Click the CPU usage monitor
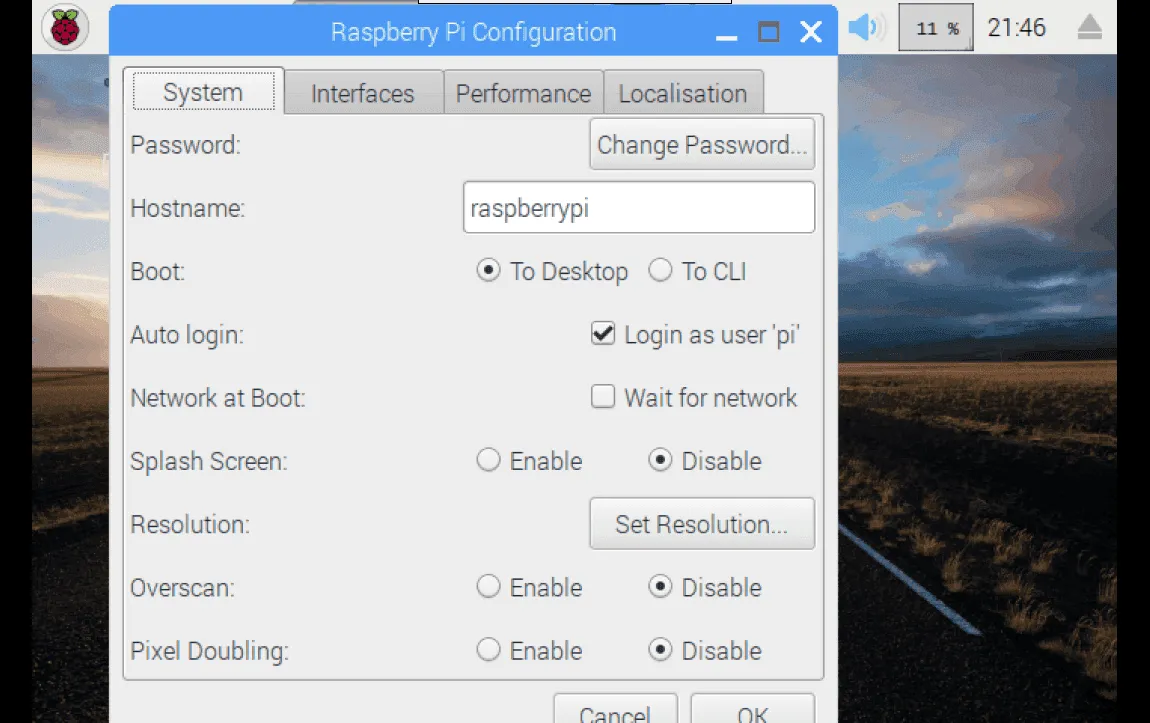 coord(937,29)
